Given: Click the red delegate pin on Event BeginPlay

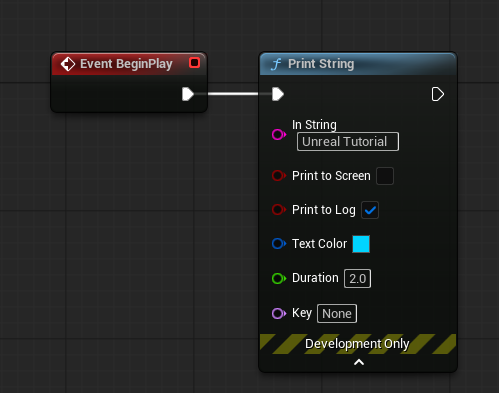Looking at the screenshot, I should coord(194,63).
